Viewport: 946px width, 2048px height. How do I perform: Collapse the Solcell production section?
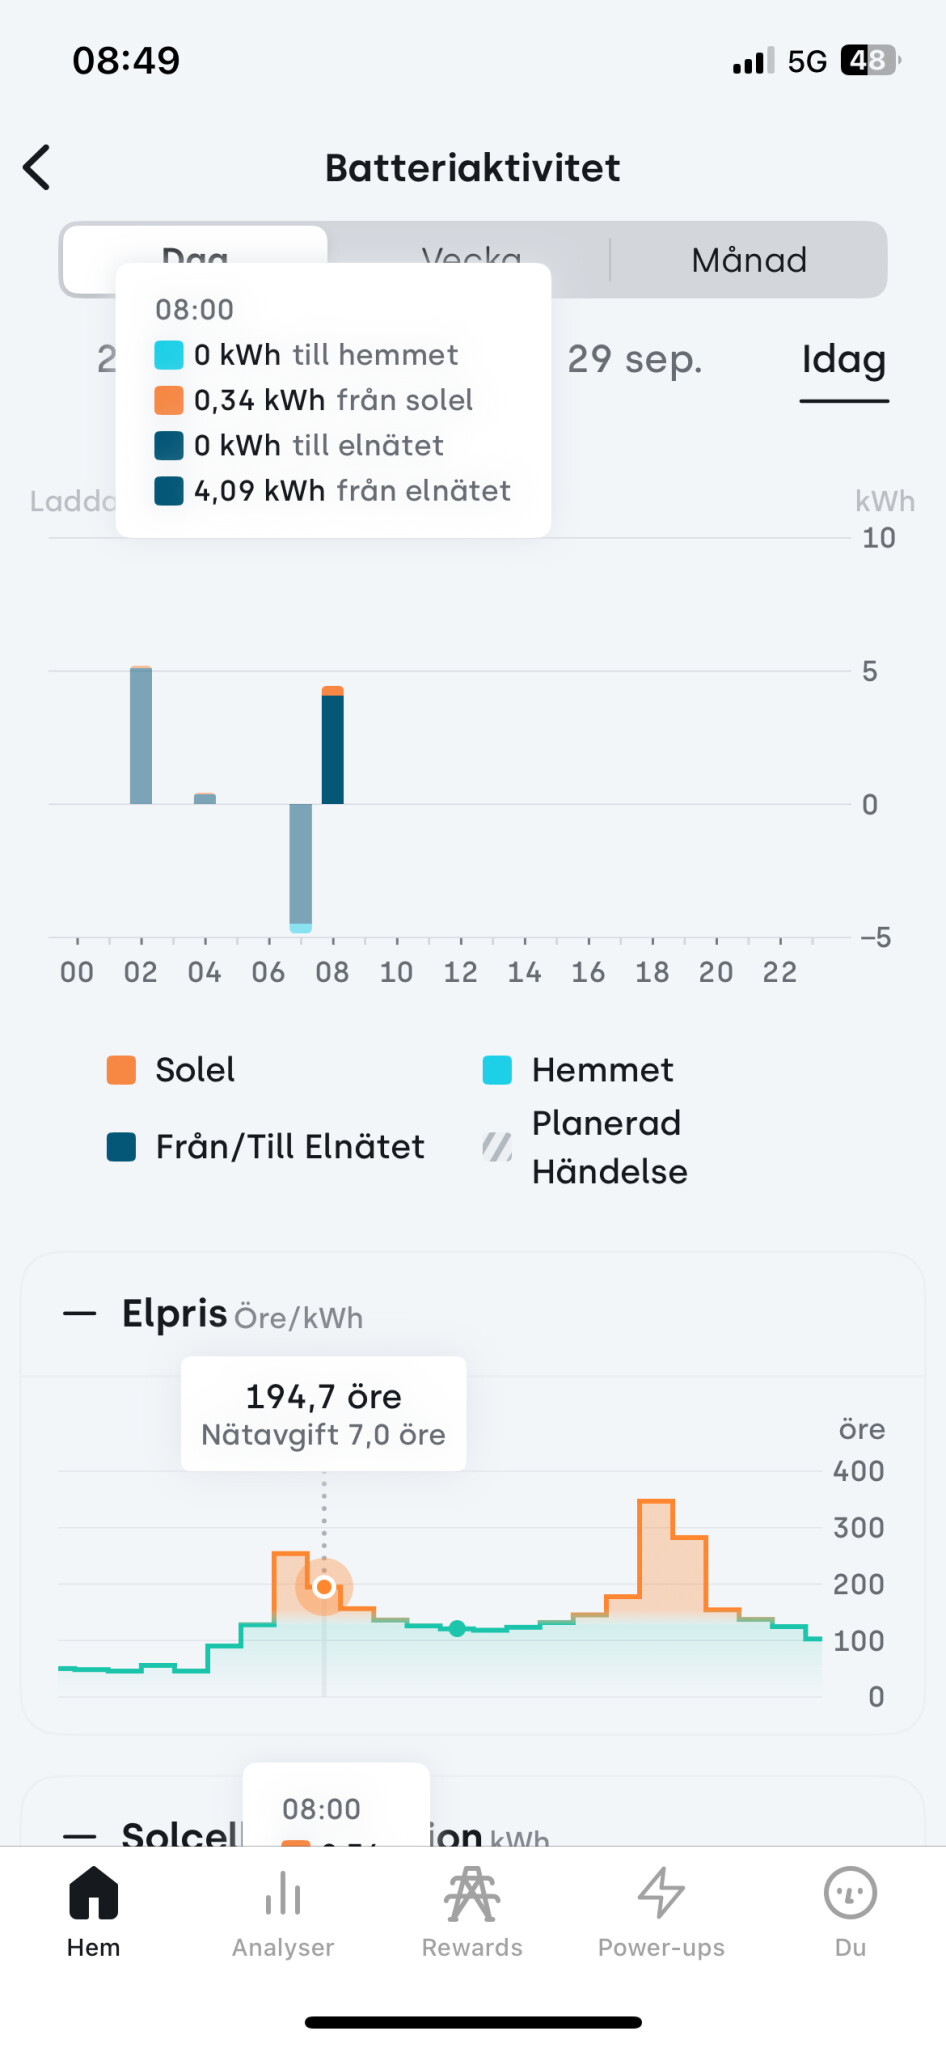80,1836
